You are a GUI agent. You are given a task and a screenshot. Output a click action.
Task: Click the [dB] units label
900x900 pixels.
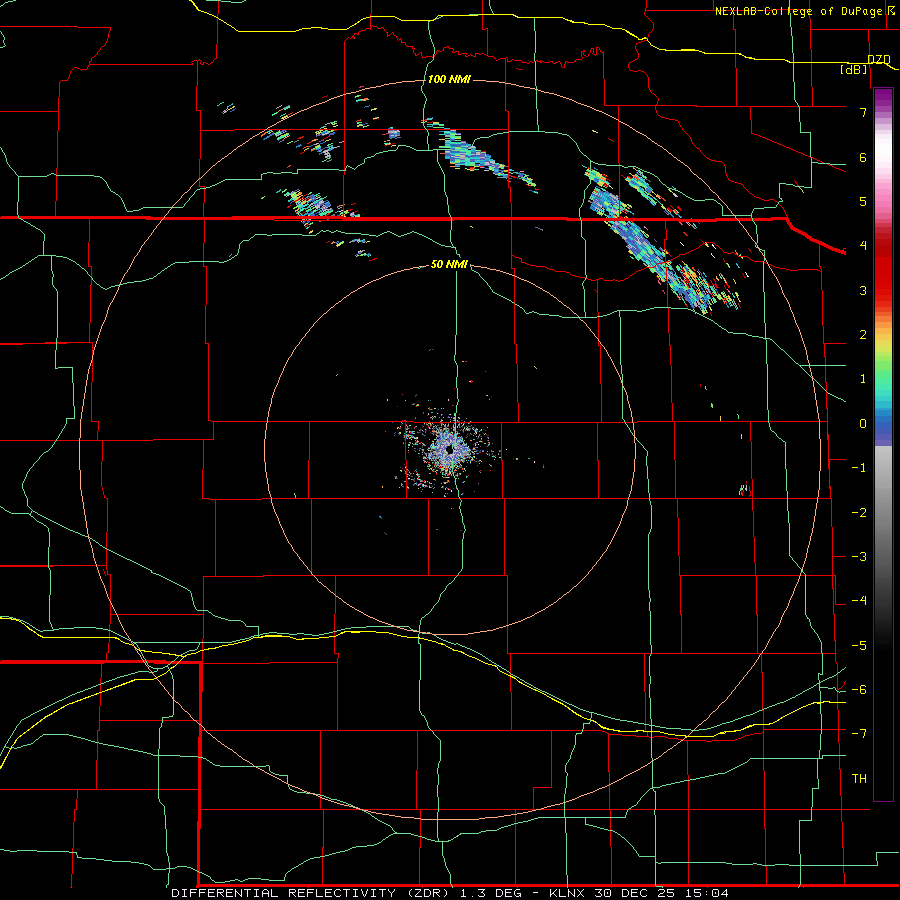(x=854, y=69)
